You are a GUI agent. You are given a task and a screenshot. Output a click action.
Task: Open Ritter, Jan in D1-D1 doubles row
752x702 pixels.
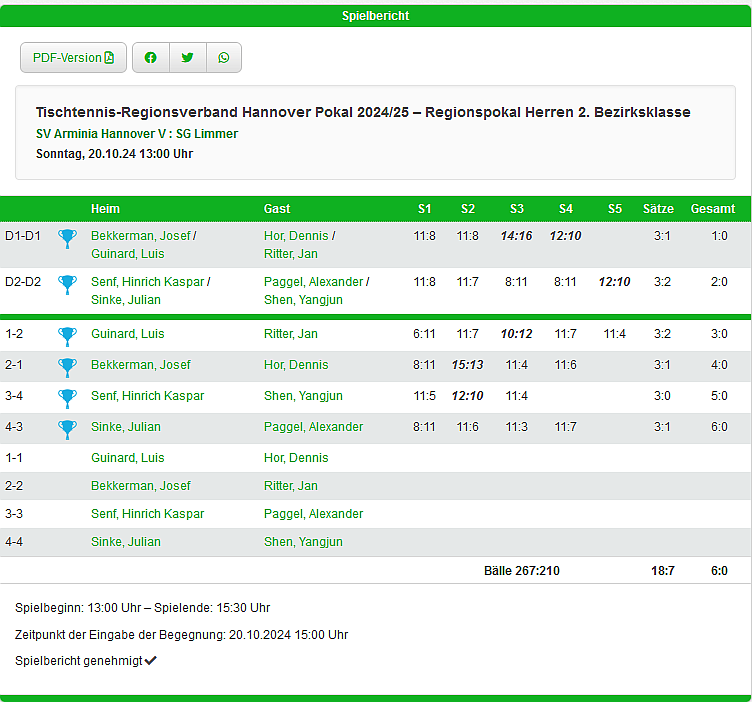(x=291, y=254)
